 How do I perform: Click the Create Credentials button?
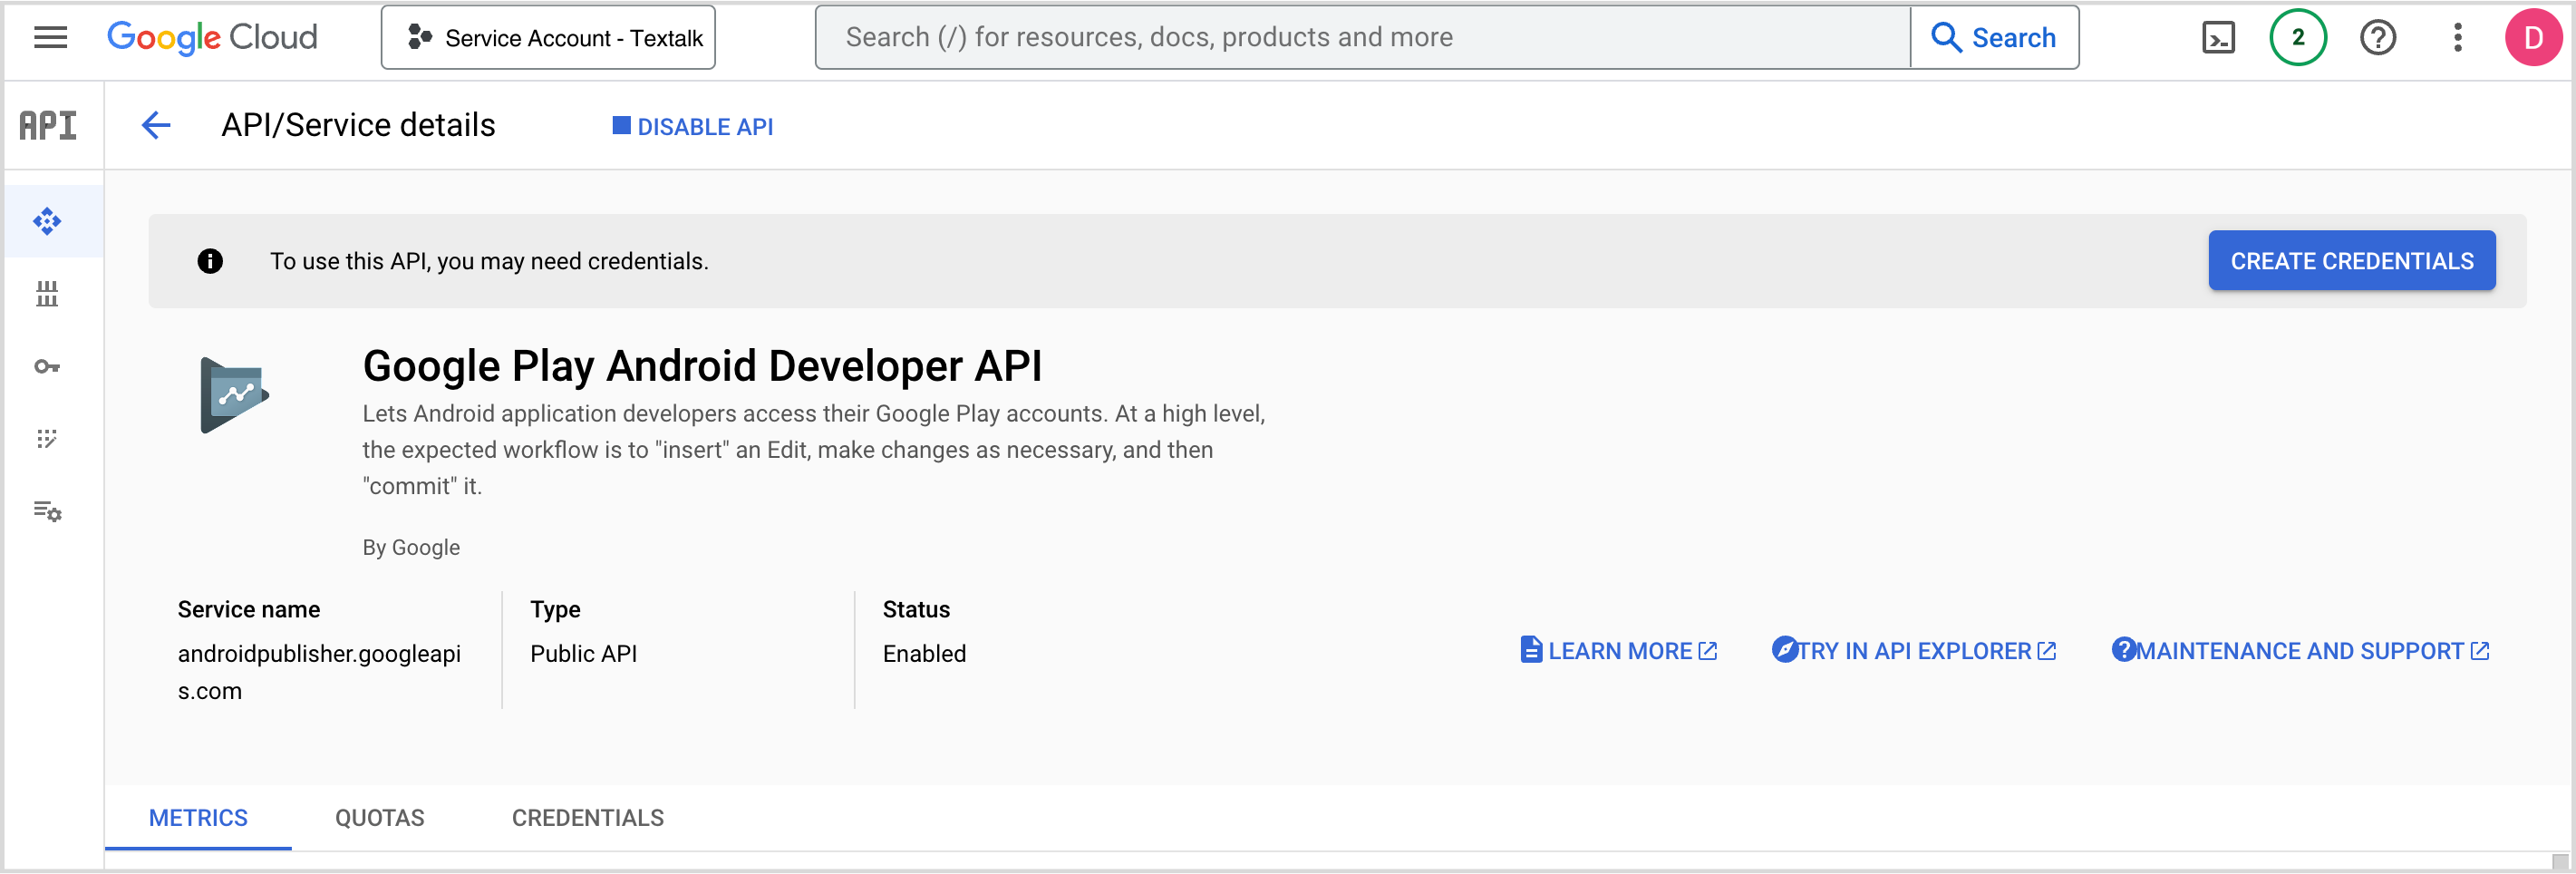(x=2351, y=261)
